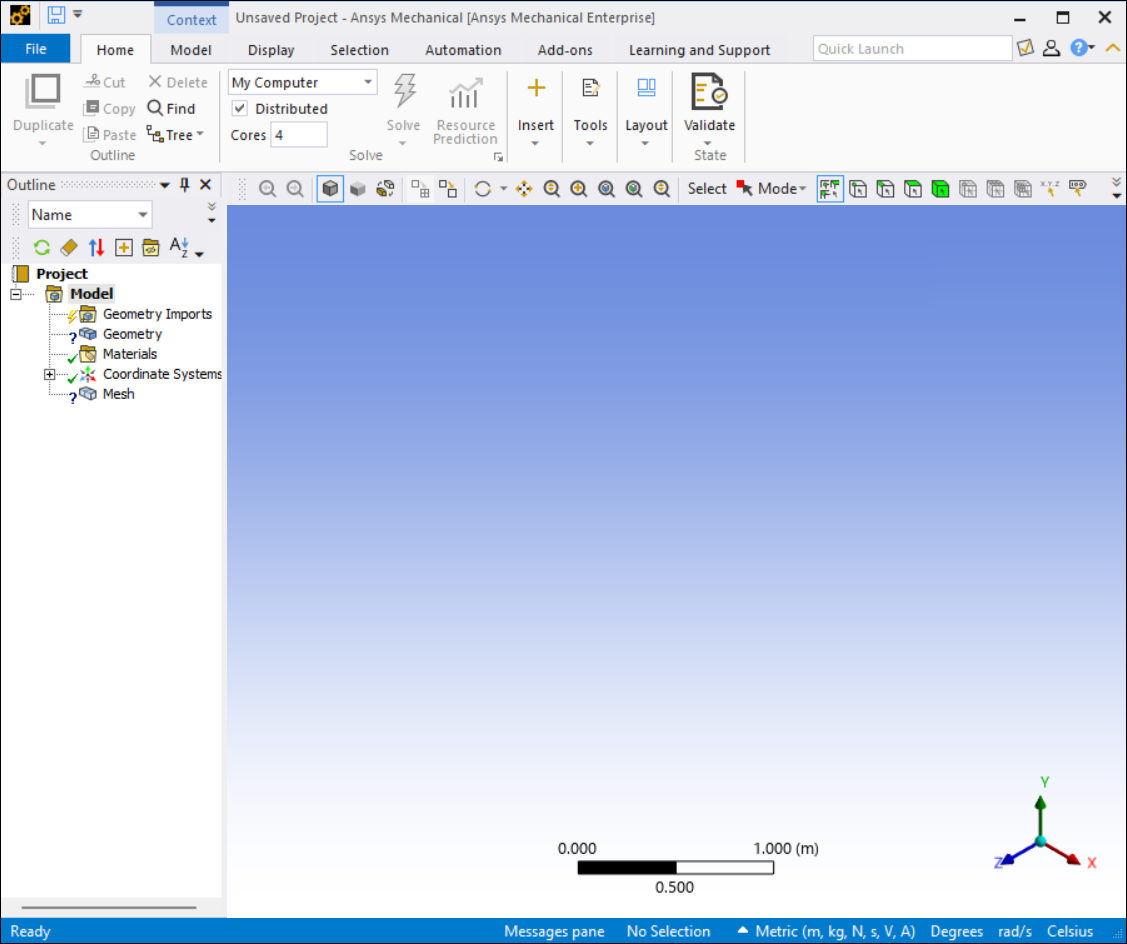Click the Quick Launch search box

coord(912,49)
